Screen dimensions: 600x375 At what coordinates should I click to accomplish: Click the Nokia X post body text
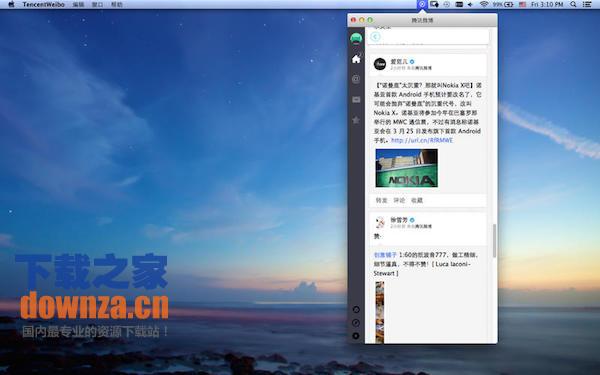(428, 113)
